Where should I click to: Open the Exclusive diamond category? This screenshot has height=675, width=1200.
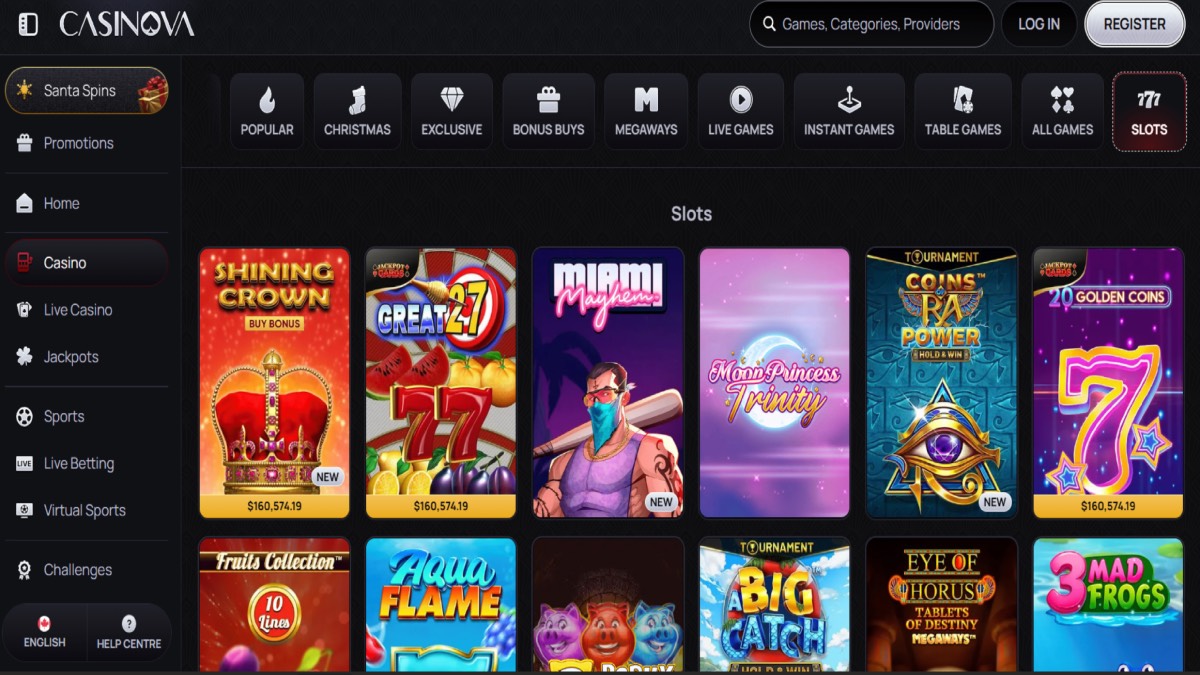451,112
